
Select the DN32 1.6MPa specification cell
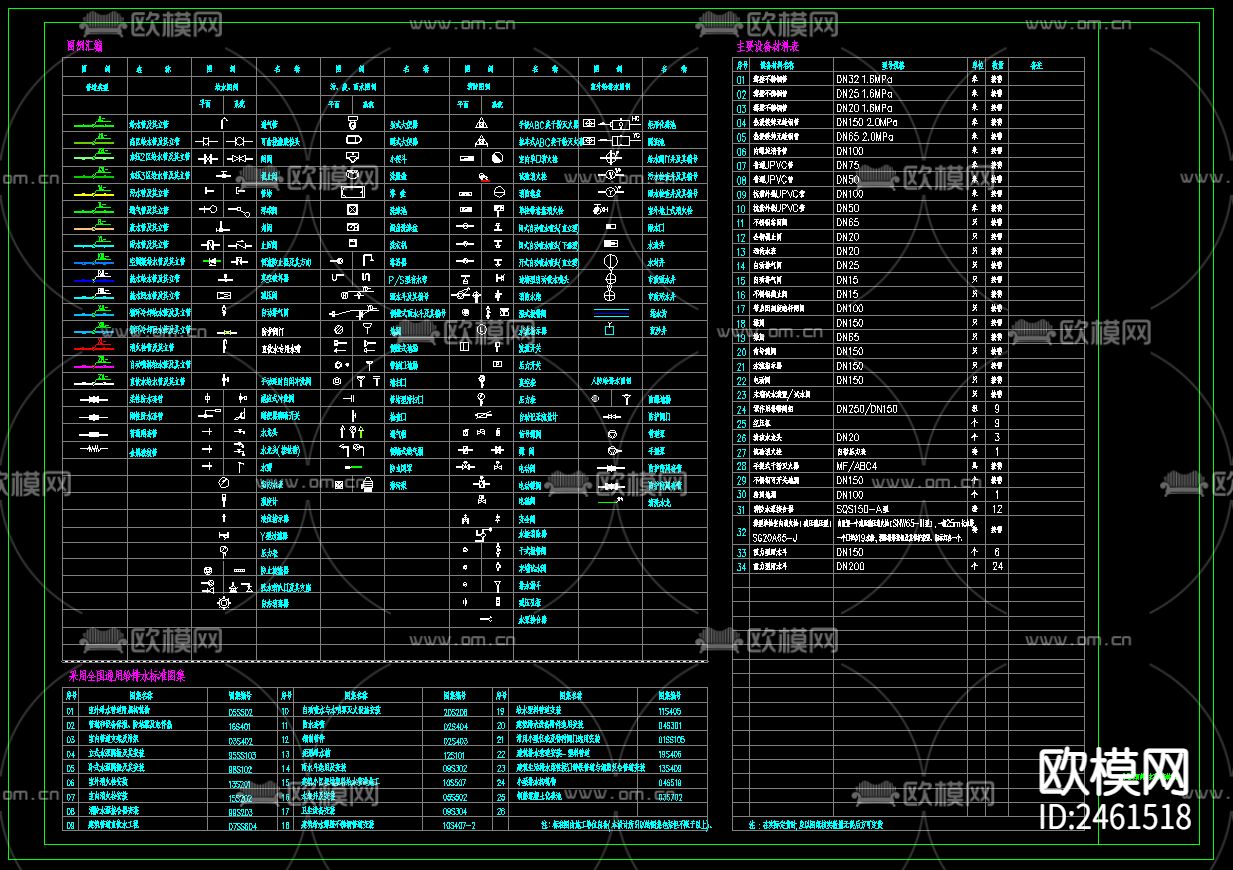[864, 78]
